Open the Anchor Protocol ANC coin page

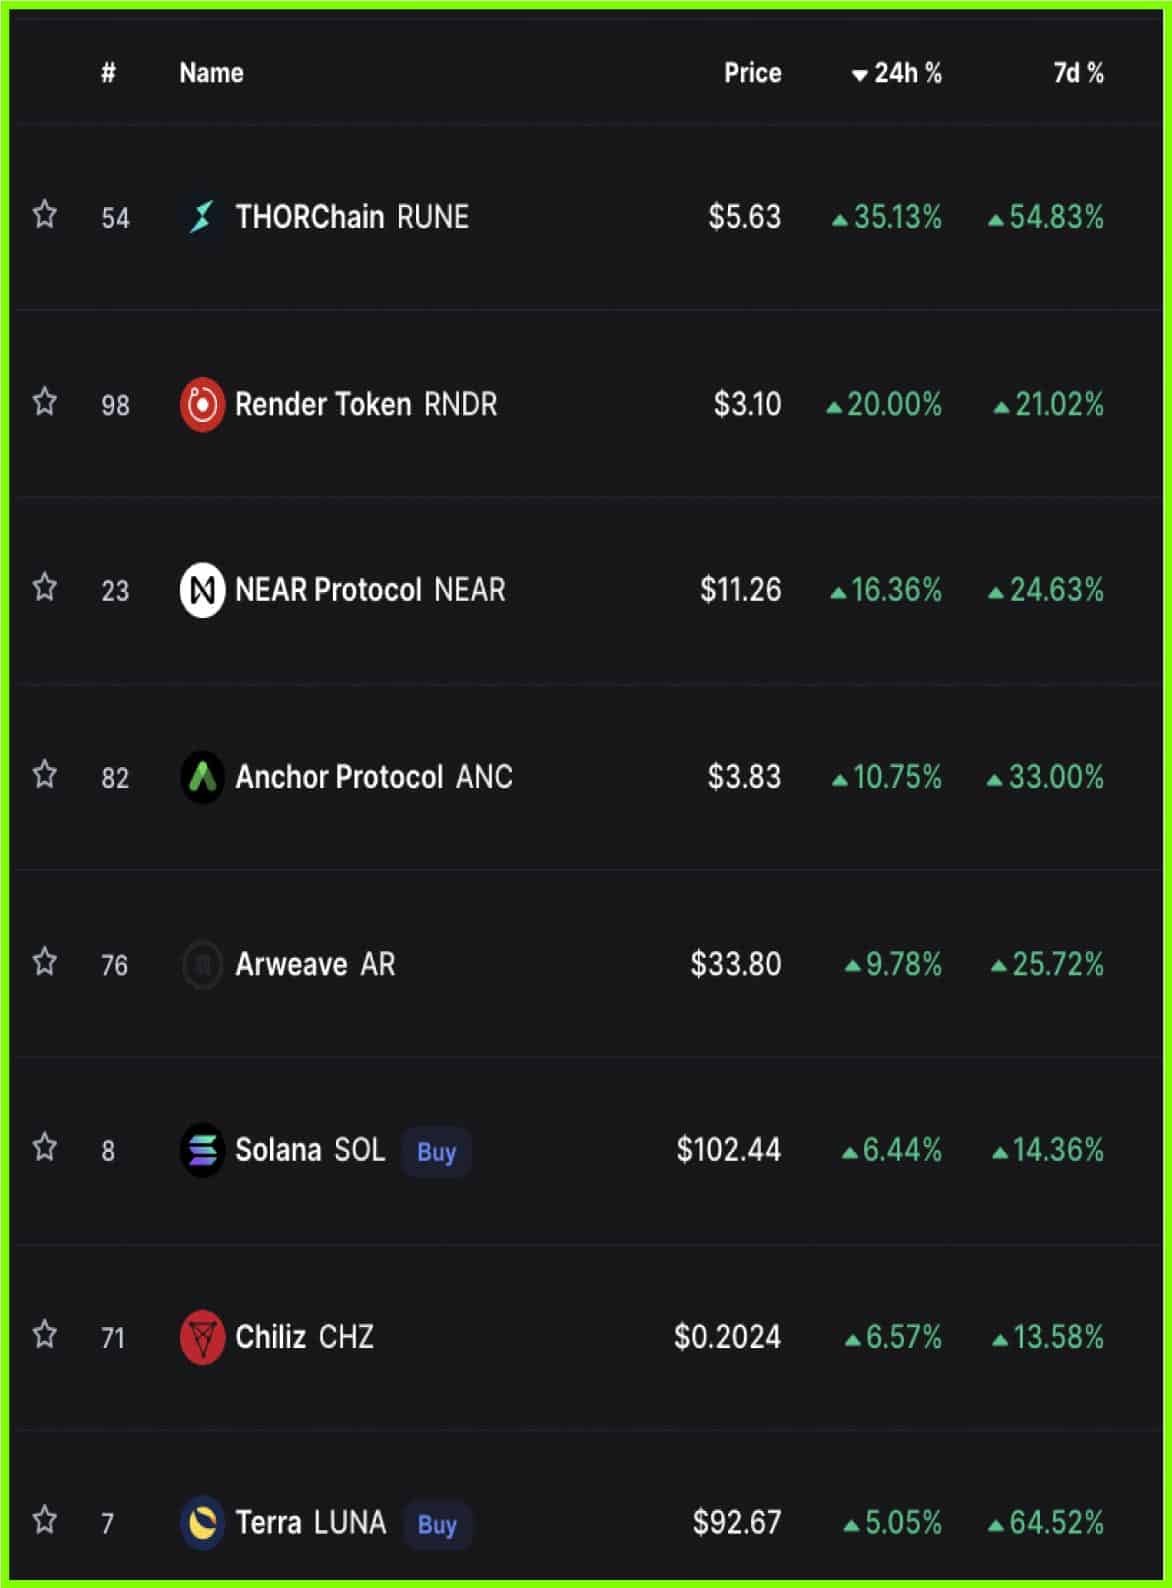(374, 777)
